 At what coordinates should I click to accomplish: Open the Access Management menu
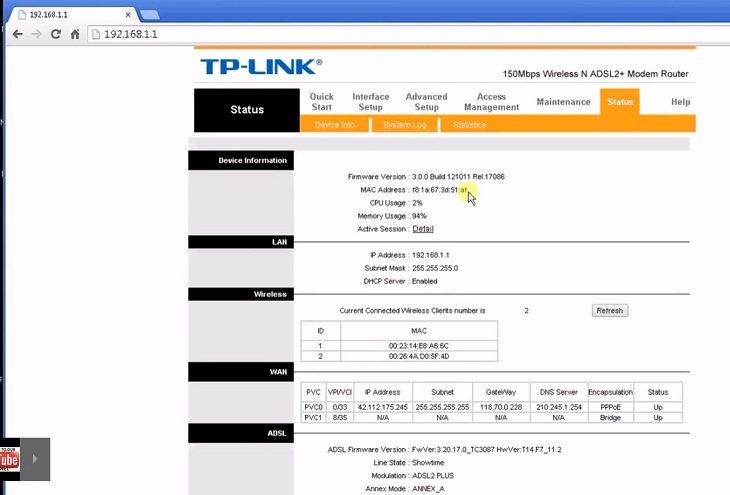[491, 102]
